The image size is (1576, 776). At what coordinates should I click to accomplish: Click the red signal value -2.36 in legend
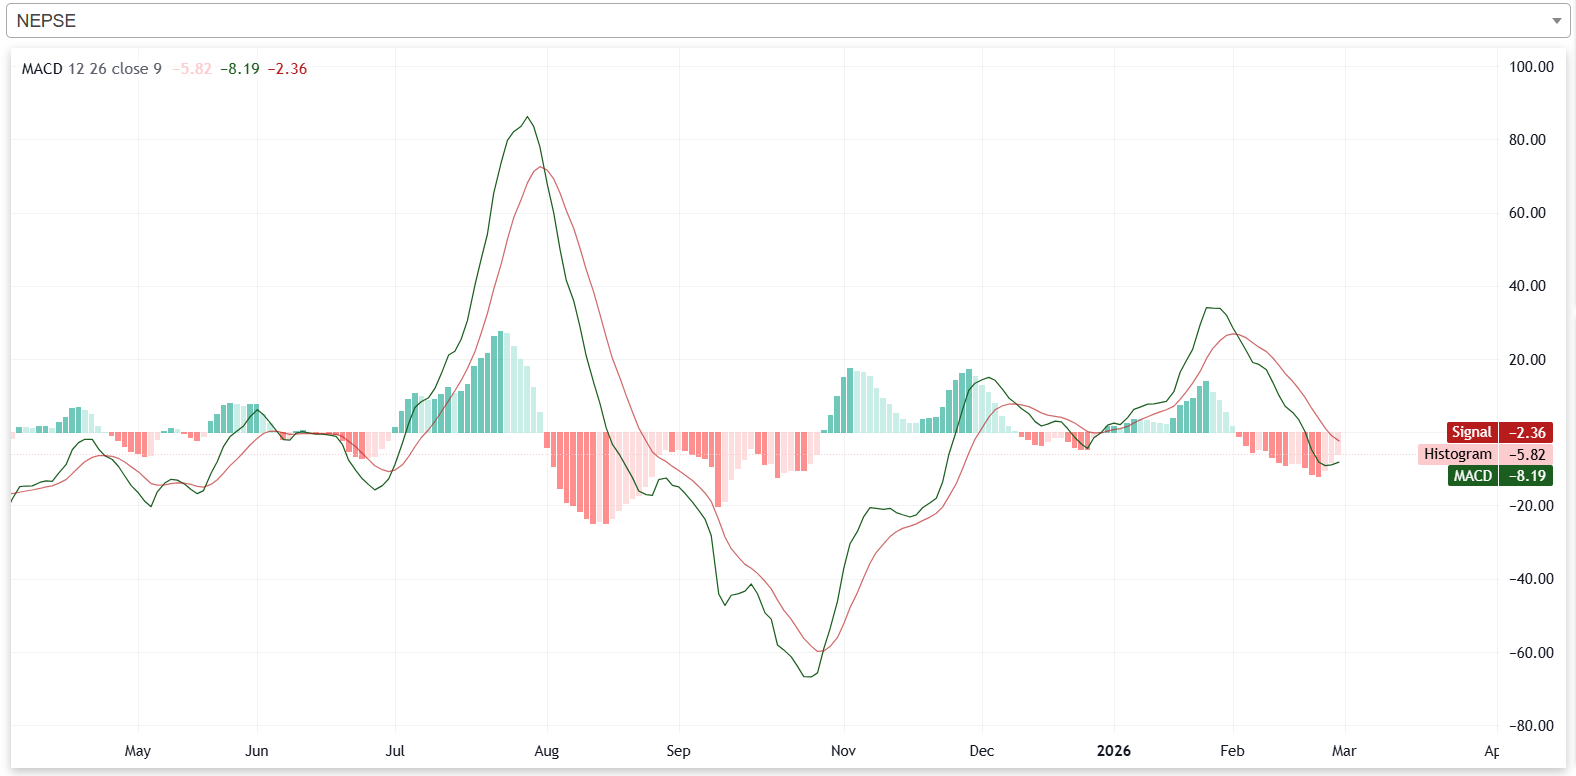pos(287,69)
